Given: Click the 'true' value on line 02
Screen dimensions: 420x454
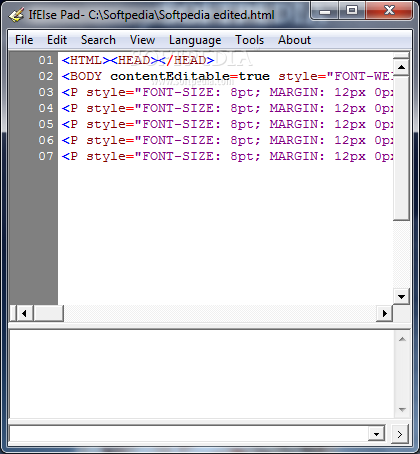Looking at the screenshot, I should [x=254, y=76].
